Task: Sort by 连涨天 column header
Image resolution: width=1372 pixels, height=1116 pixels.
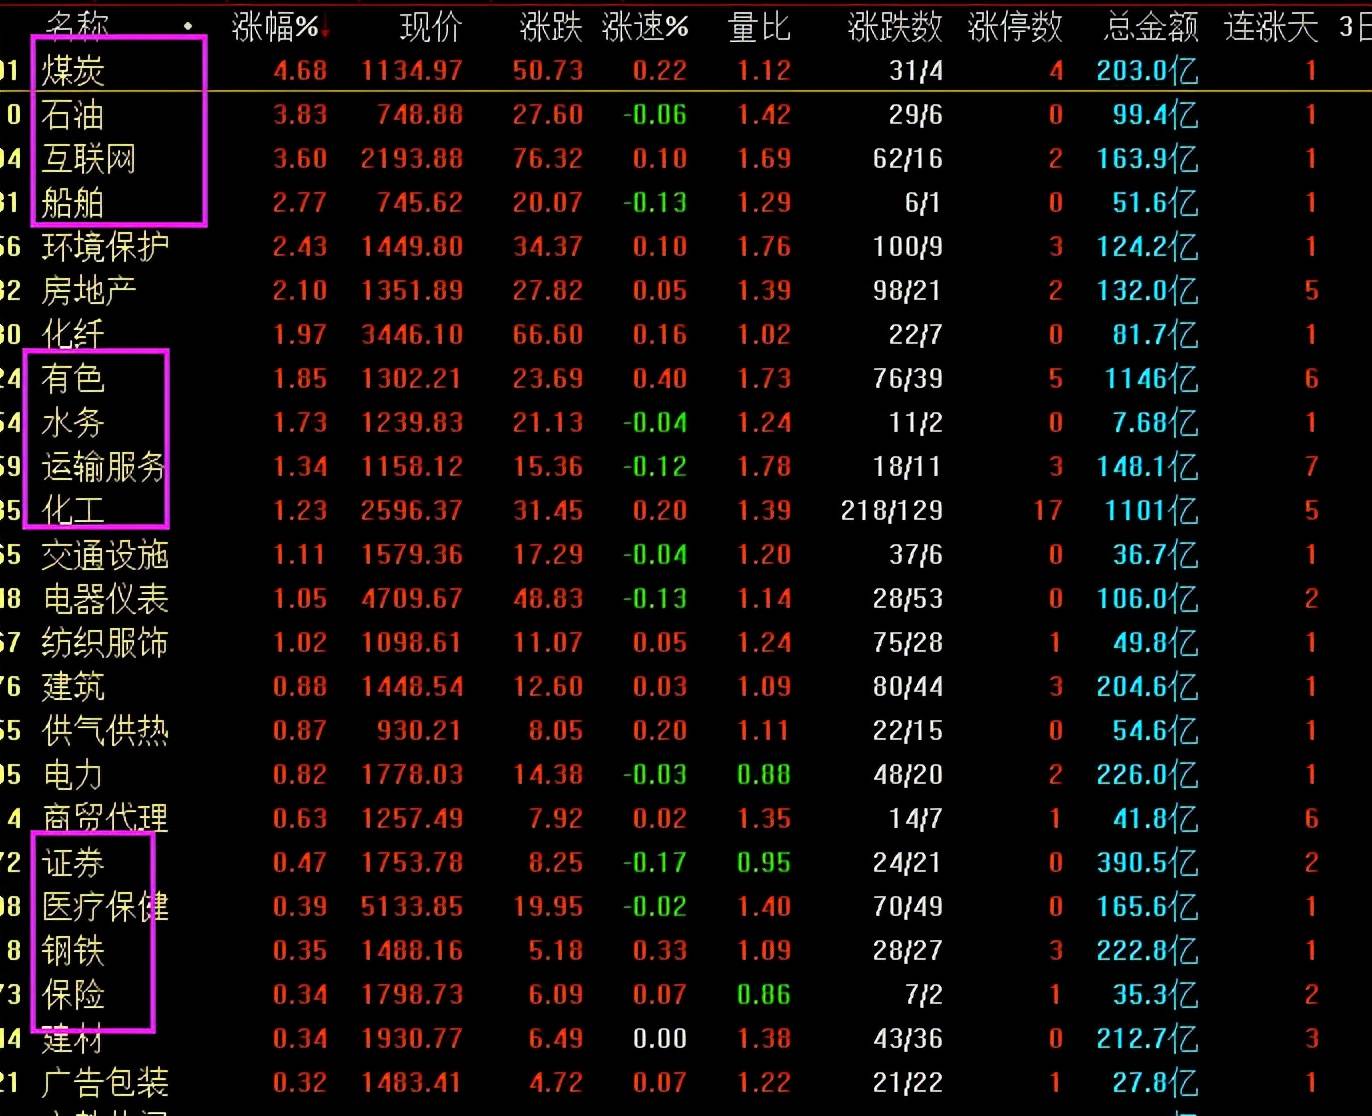Action: point(1271,27)
